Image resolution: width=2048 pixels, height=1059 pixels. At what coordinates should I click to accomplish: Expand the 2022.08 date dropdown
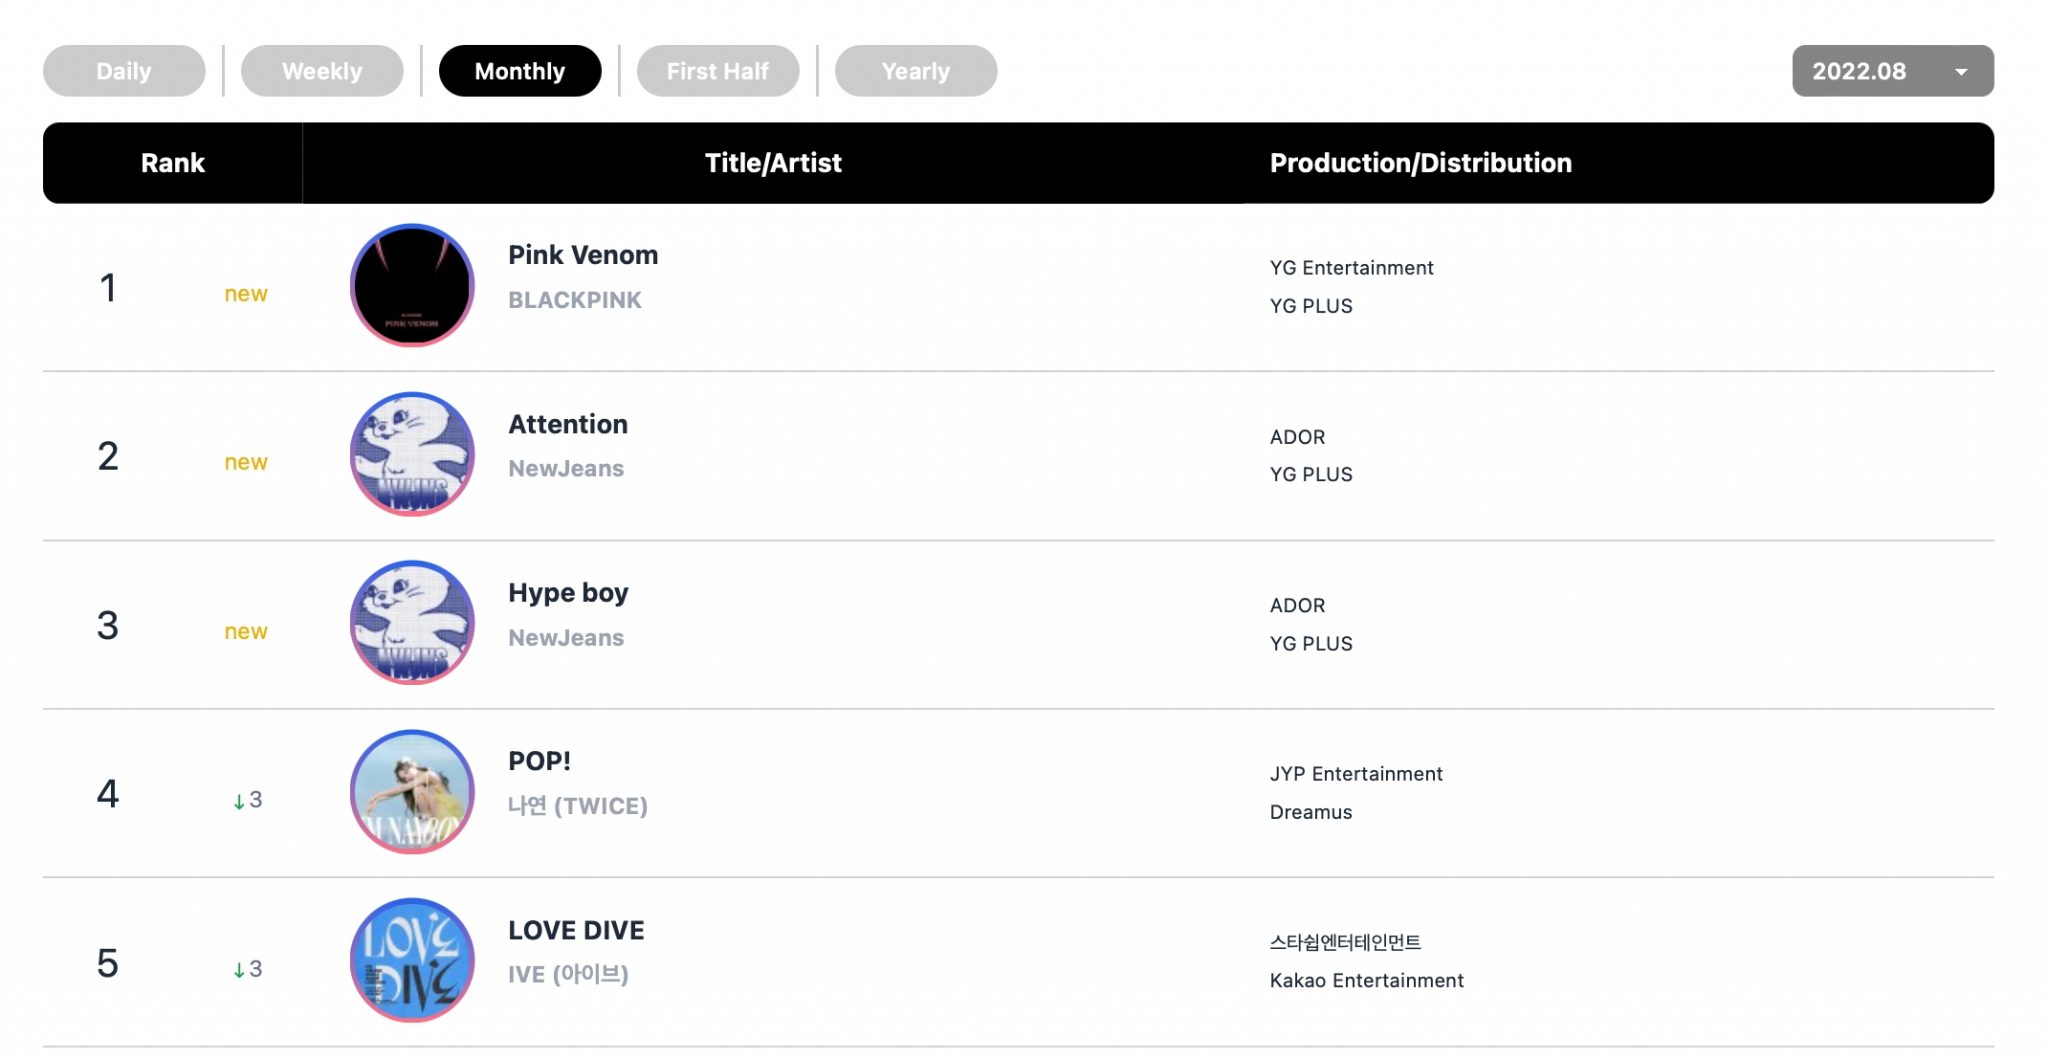(x=1893, y=71)
